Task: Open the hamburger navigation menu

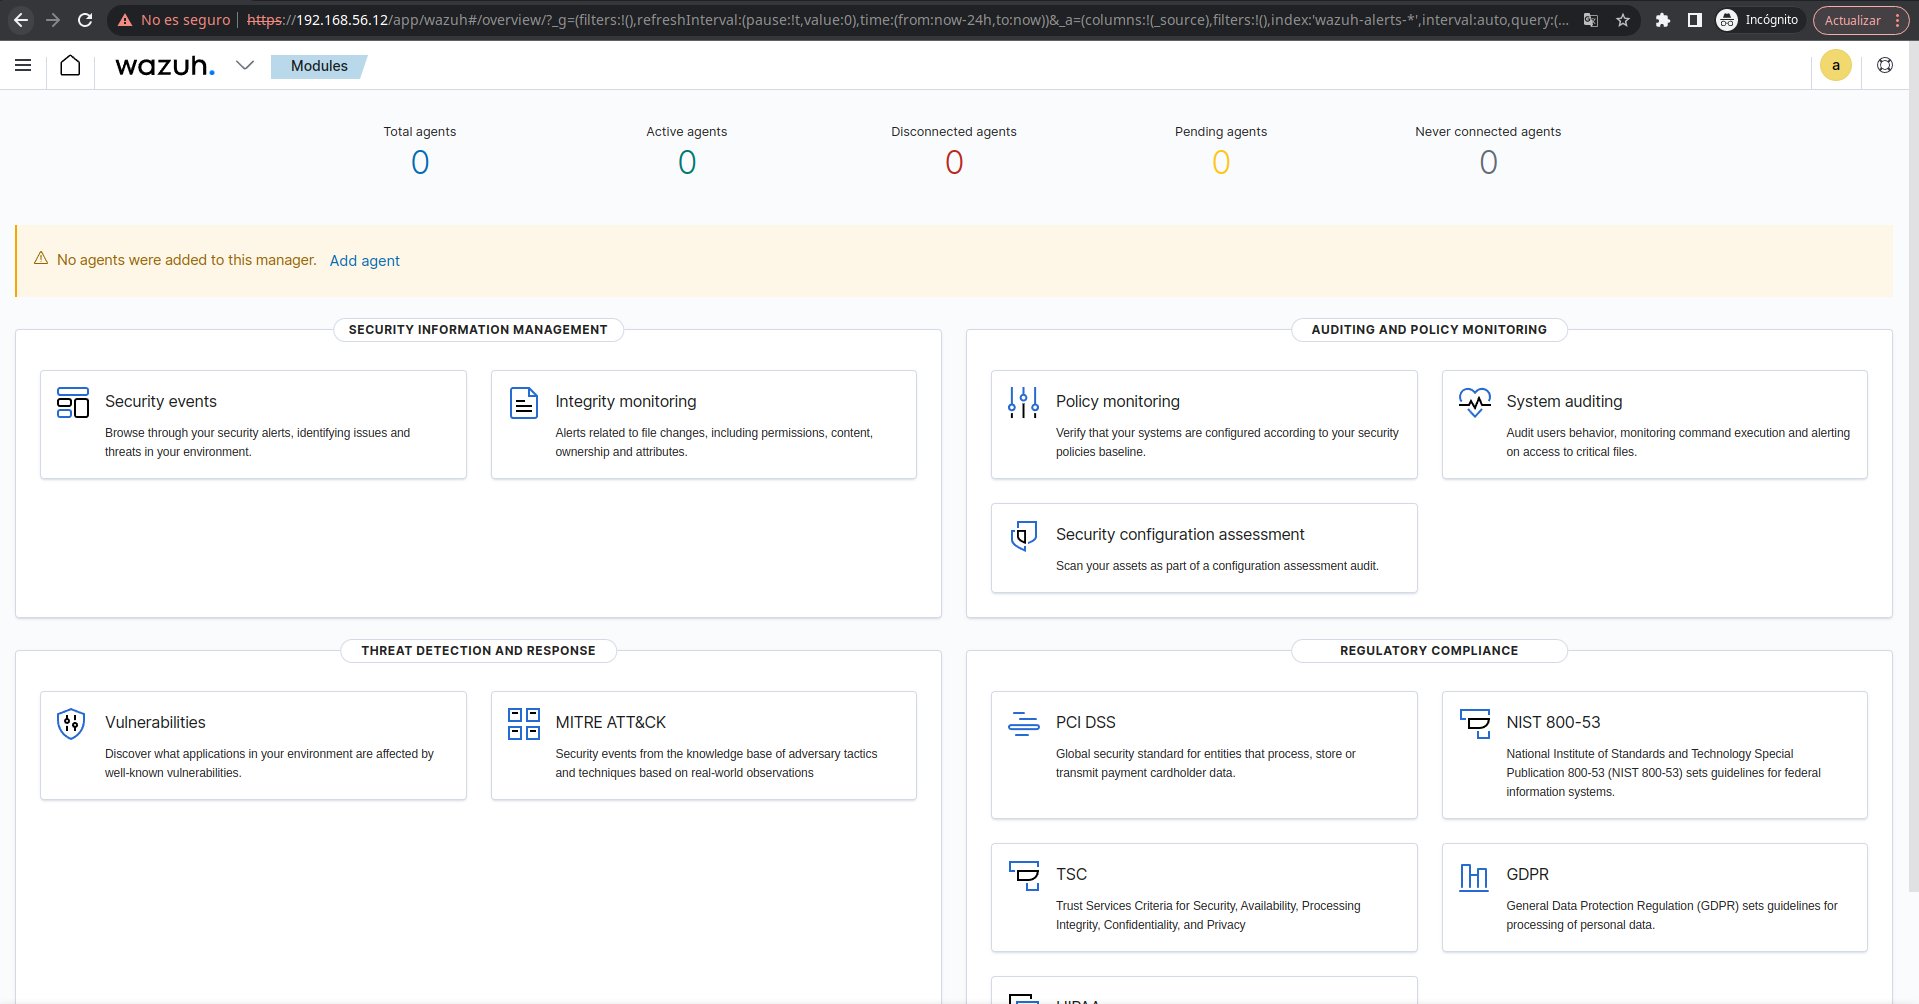Action: 23,65
